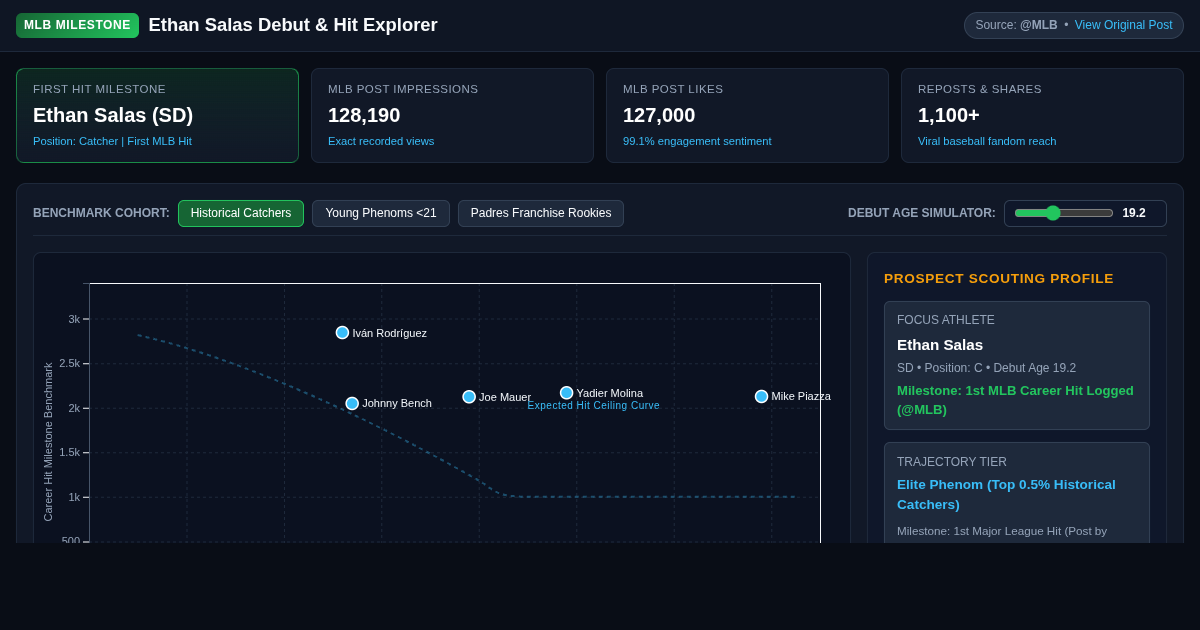Viewport: 1200px width, 630px height.
Task: Open the MLB Post Likes card
Action: pyautogui.click(x=747, y=115)
